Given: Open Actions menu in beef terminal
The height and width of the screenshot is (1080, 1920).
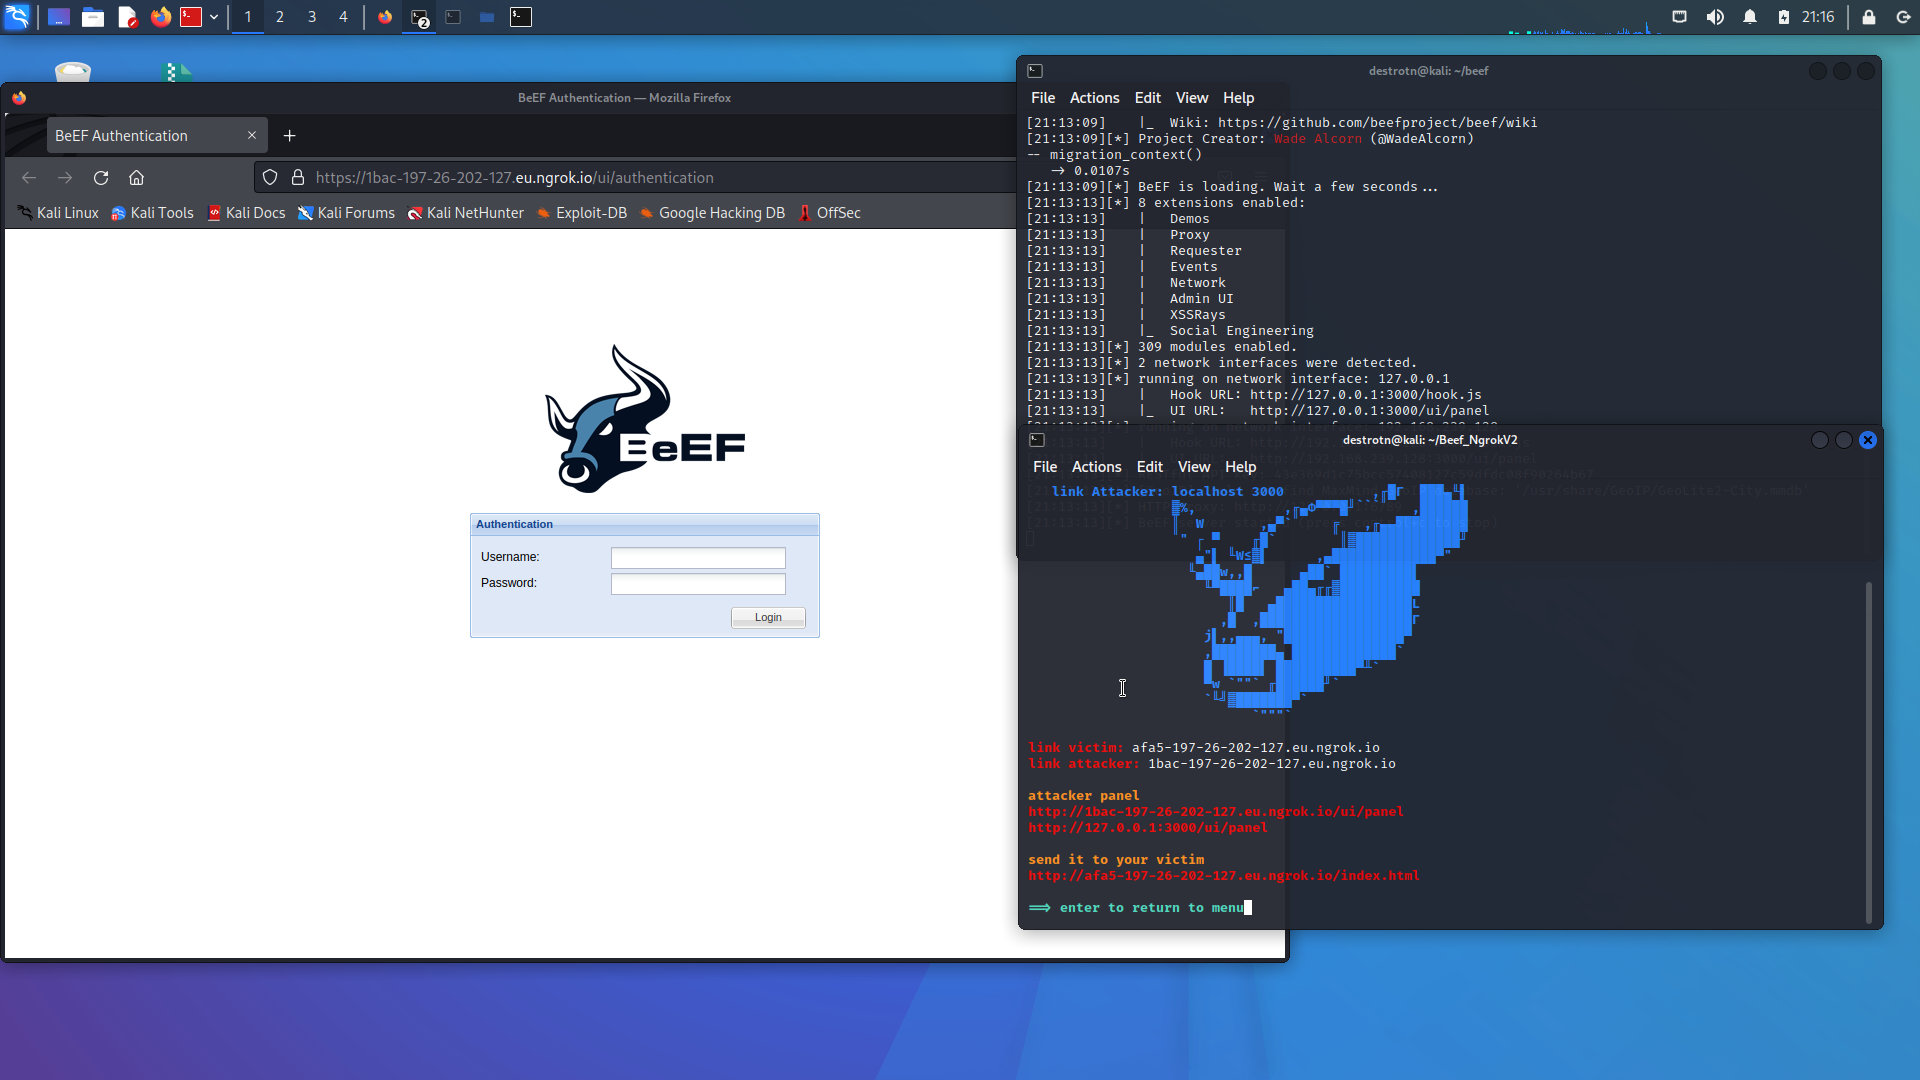Looking at the screenshot, I should click(x=1094, y=98).
